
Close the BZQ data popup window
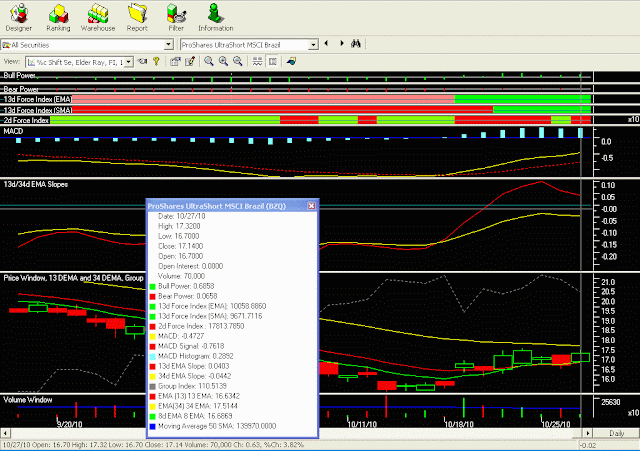tap(311, 206)
